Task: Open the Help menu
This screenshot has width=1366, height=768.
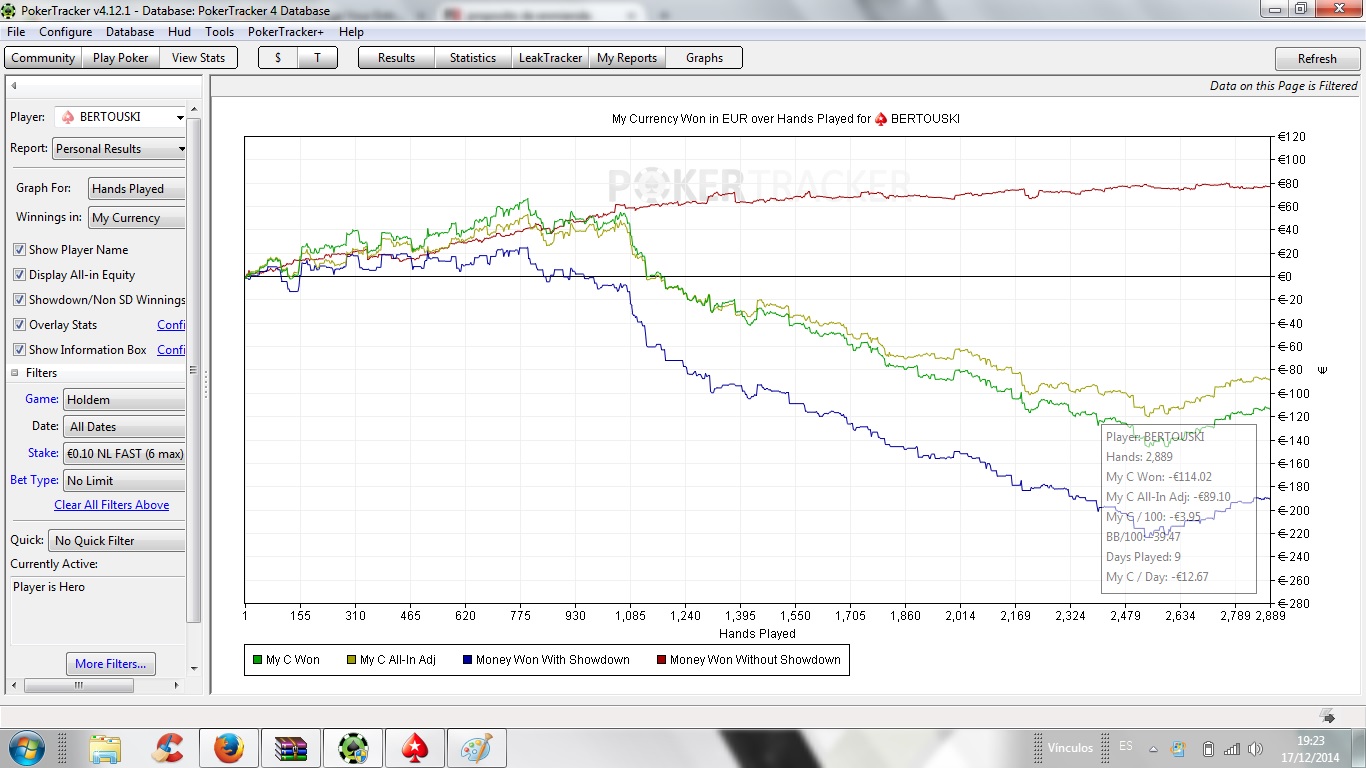Action: coord(352,32)
